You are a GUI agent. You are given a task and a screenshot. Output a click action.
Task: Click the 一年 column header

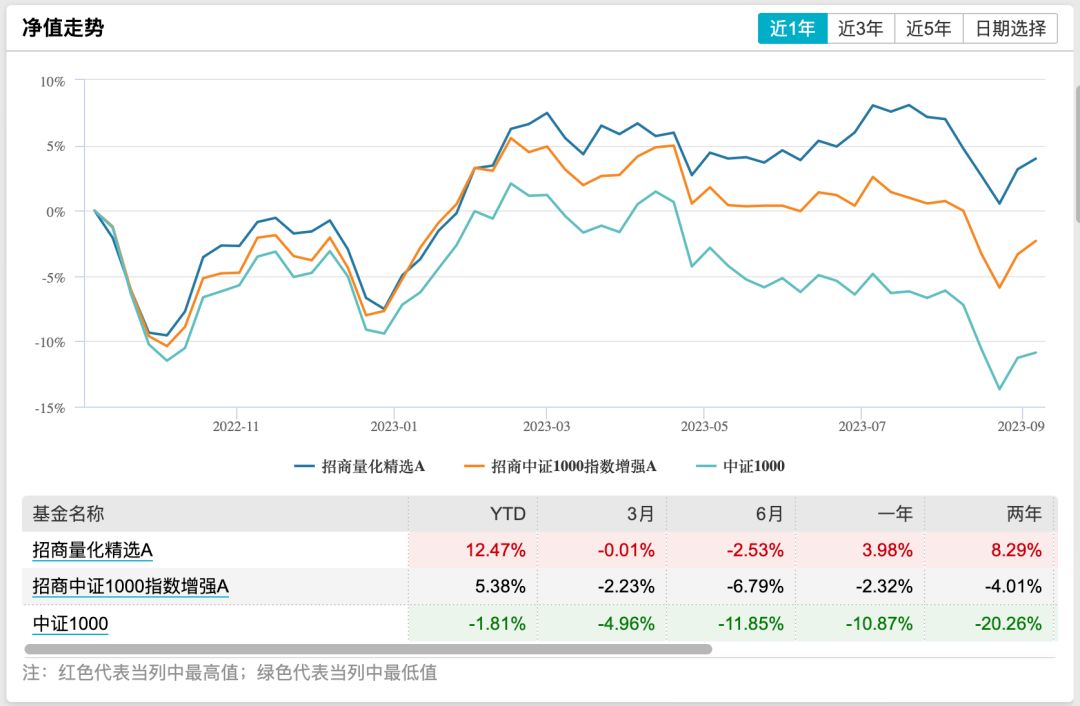coord(896,513)
